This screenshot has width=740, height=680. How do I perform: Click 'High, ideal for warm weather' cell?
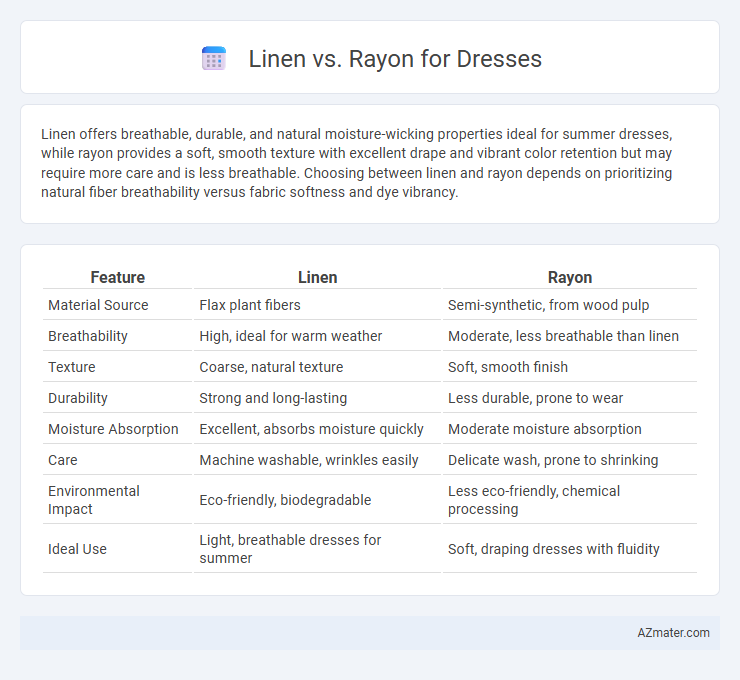pyautogui.click(x=291, y=336)
